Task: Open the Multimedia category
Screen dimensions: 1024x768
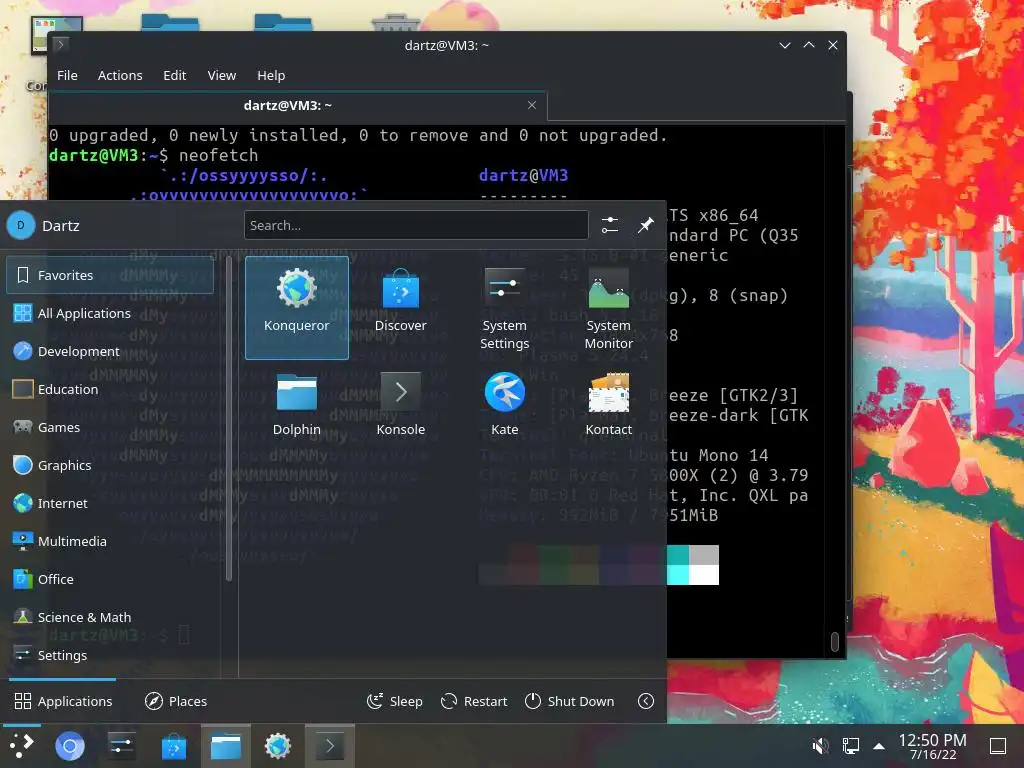Action: tap(110, 541)
